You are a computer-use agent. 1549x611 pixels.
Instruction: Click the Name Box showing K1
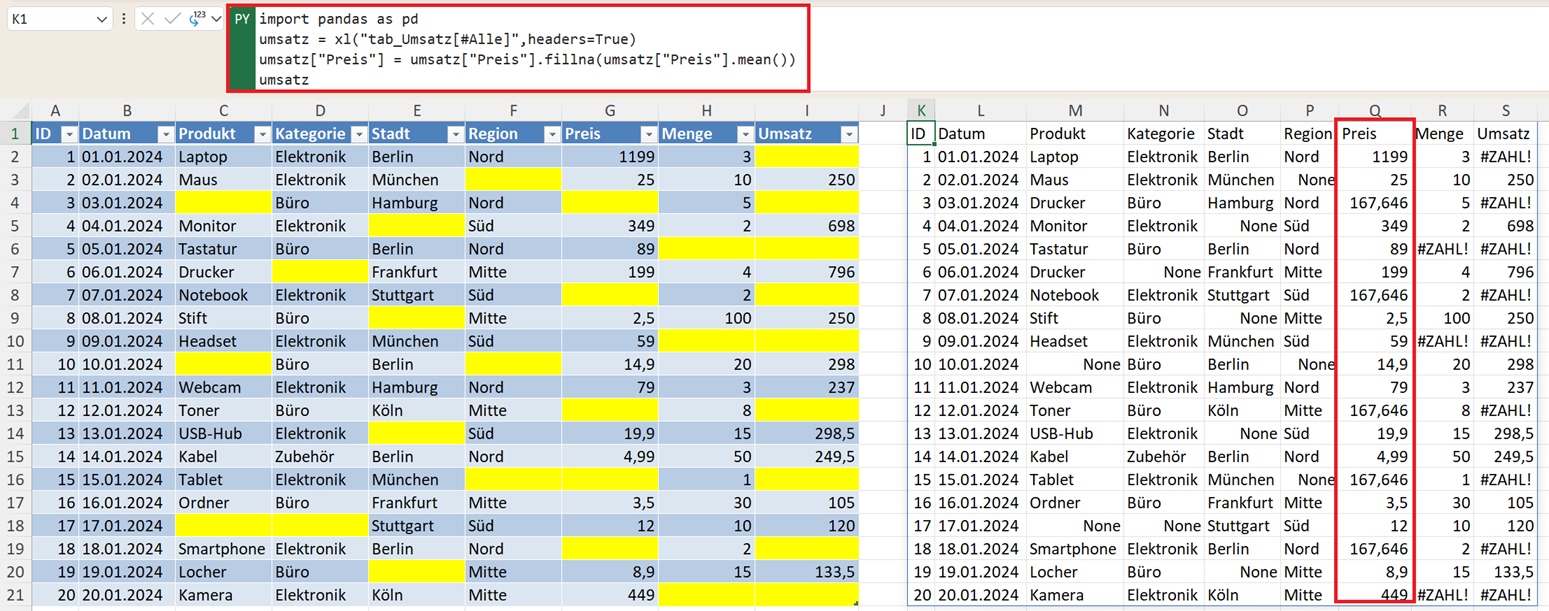[50, 19]
